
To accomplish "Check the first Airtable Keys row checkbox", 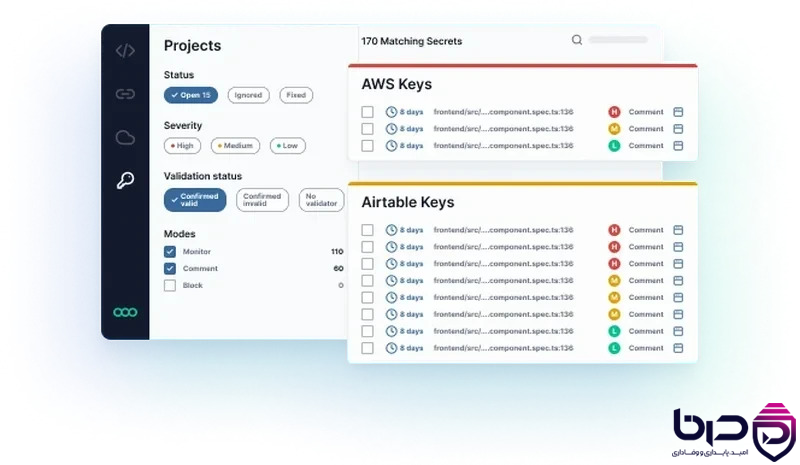I will 367,230.
